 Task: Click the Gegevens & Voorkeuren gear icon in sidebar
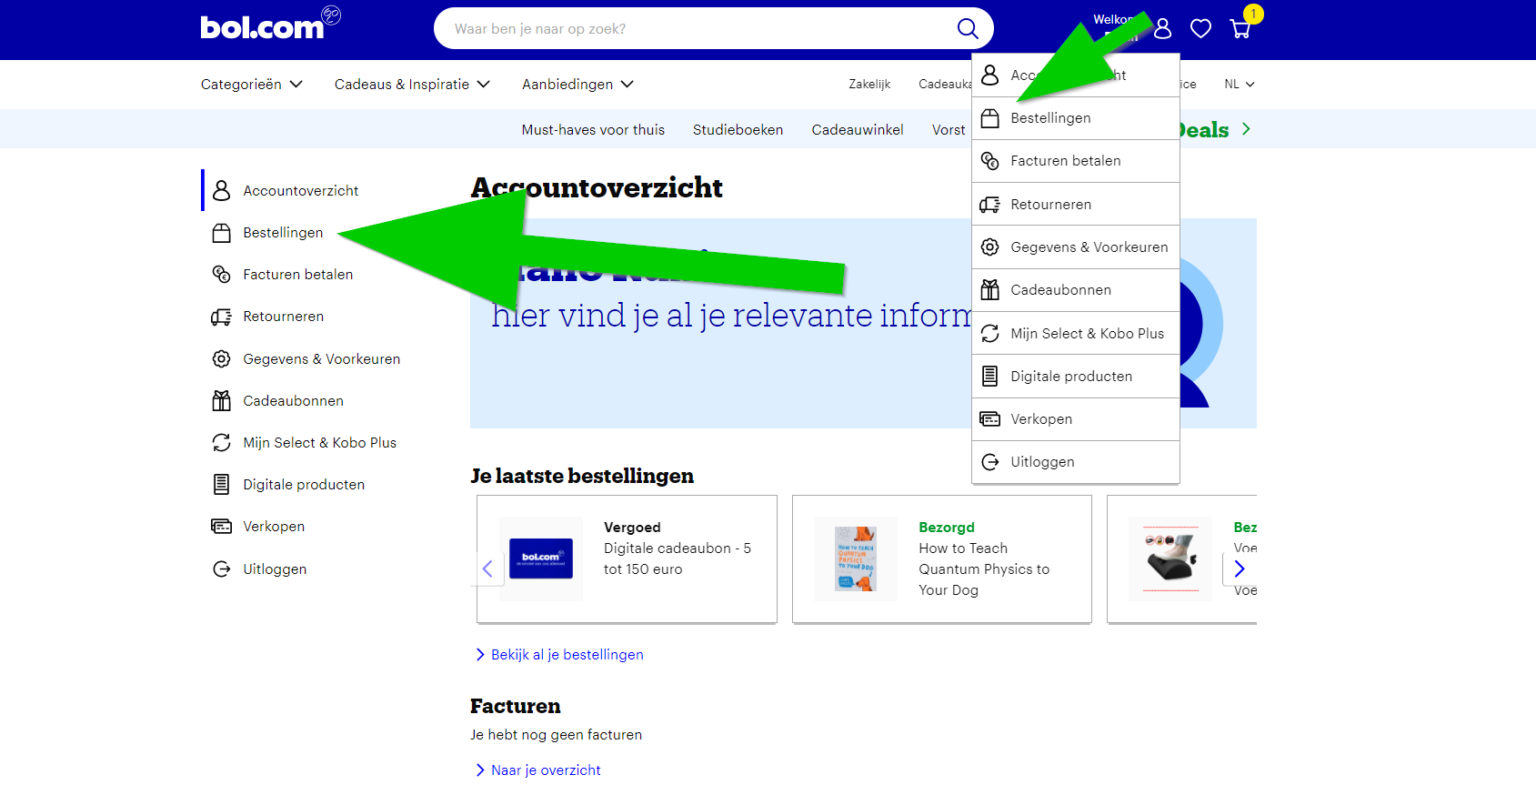pos(221,359)
